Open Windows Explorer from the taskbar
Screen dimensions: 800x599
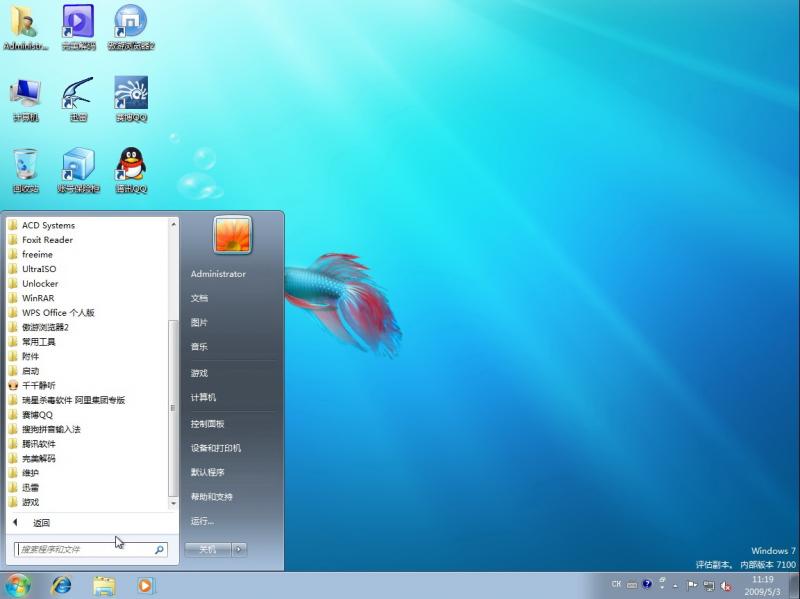point(104,586)
